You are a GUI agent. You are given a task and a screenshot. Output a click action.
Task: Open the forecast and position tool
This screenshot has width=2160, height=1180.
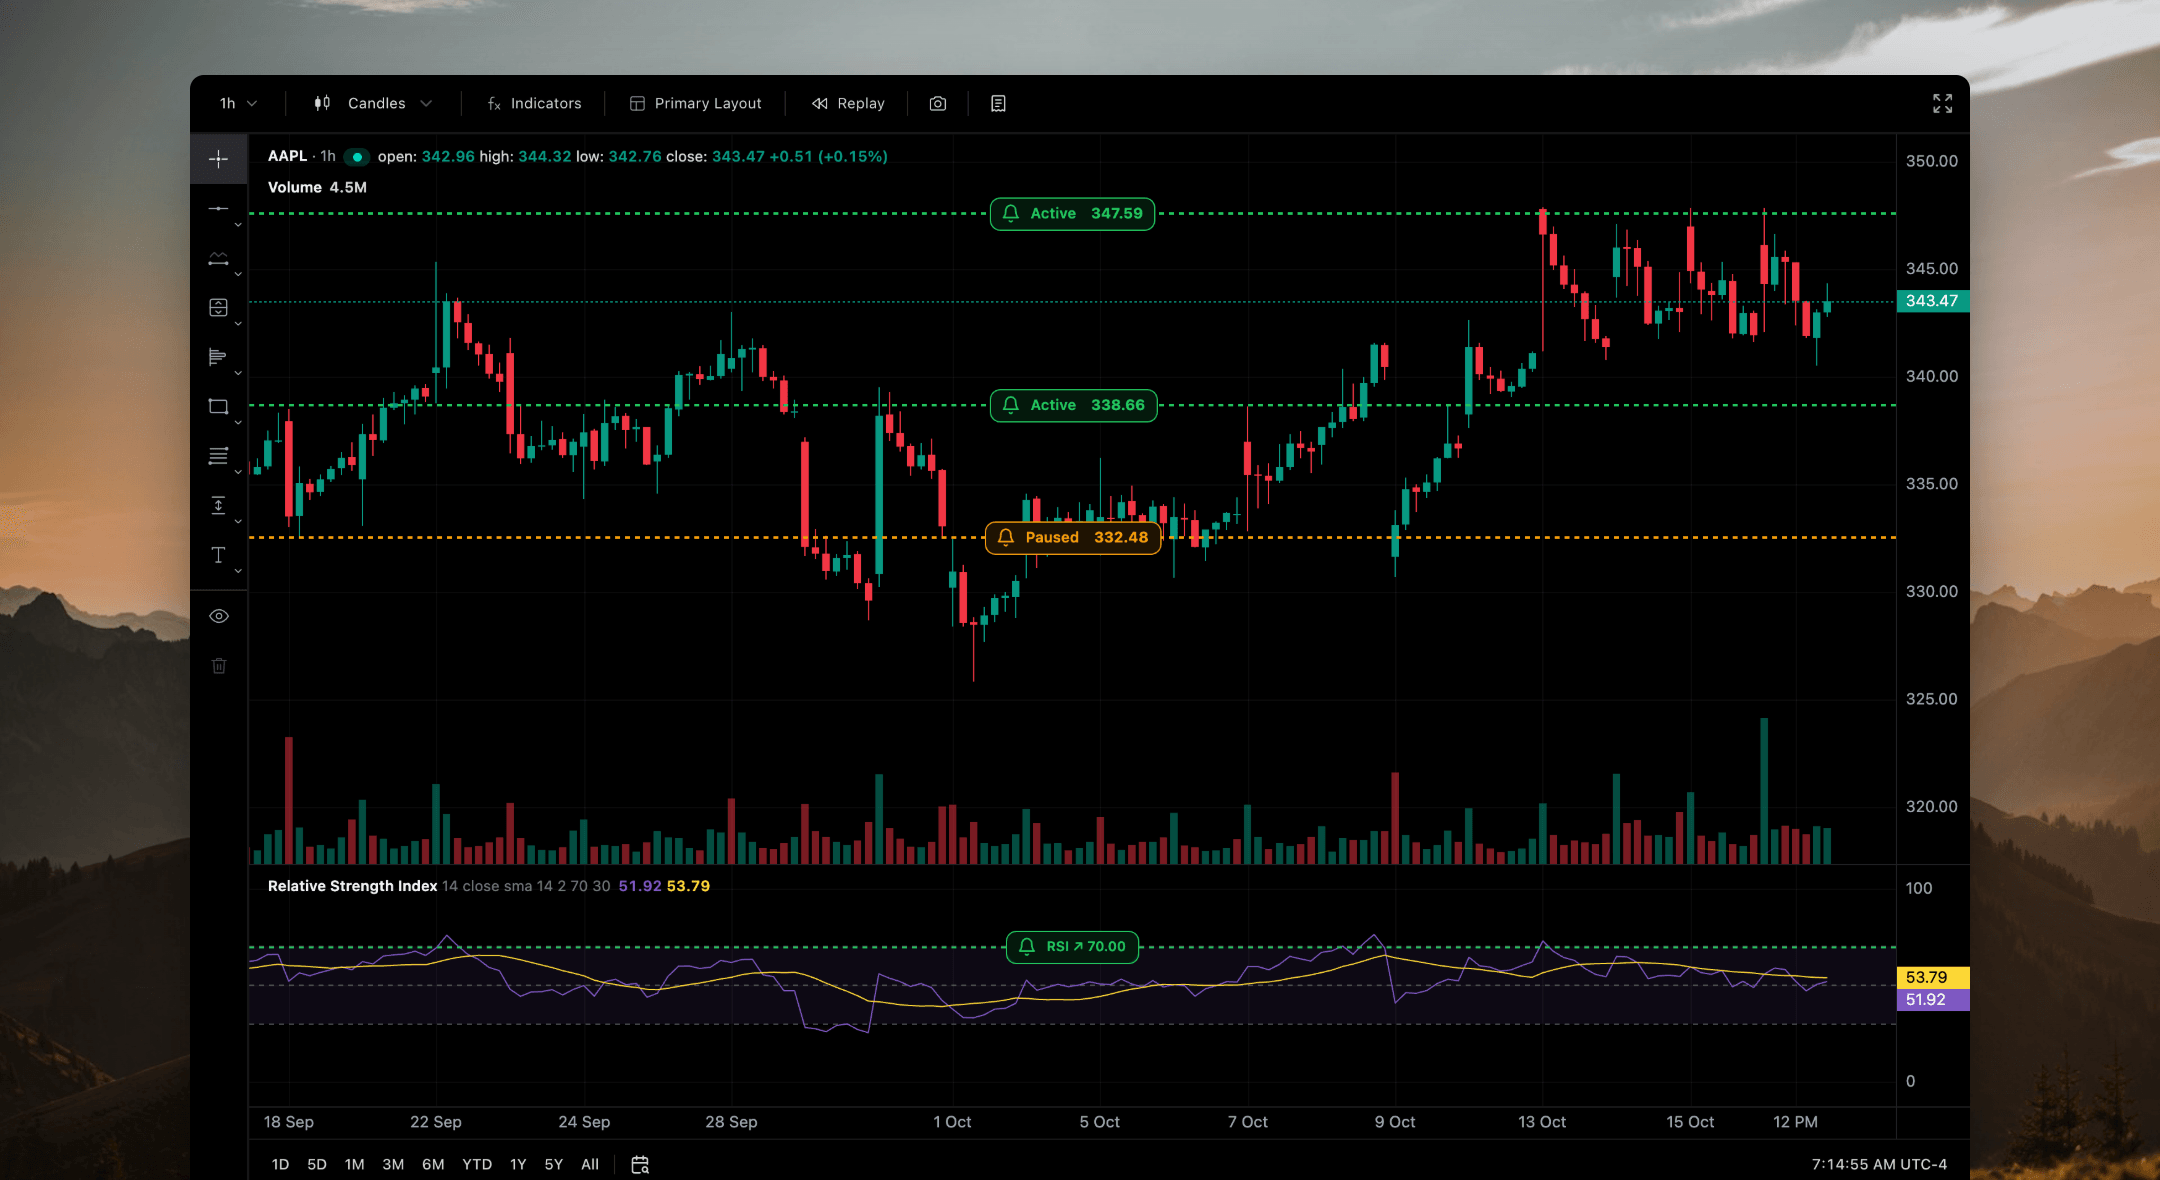tap(218, 307)
